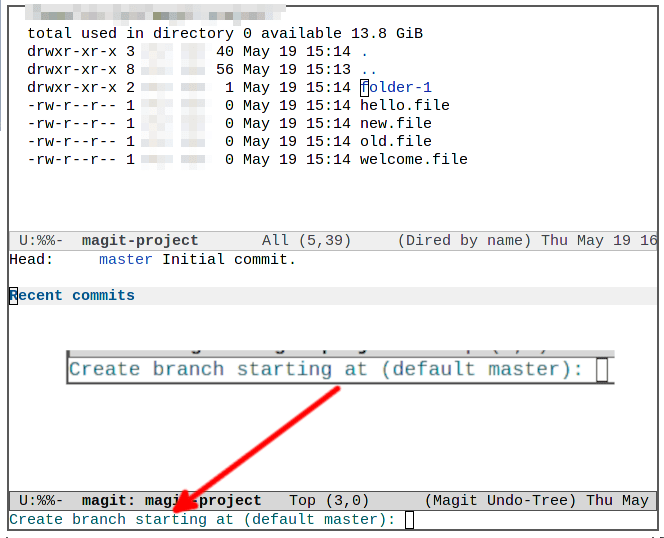Screen dimensions: 664x538
Task: Click the zoomed 'Create branch starting at' prompt callout
Action: [340, 368]
